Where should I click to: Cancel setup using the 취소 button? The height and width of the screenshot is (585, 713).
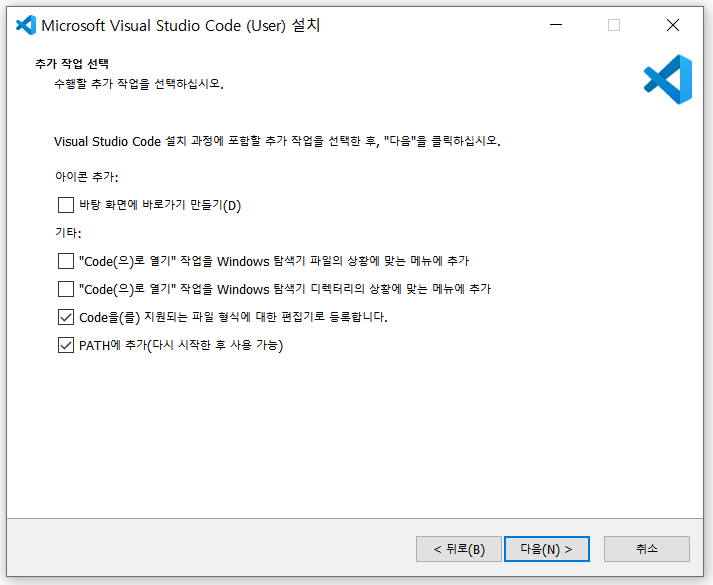(x=647, y=549)
